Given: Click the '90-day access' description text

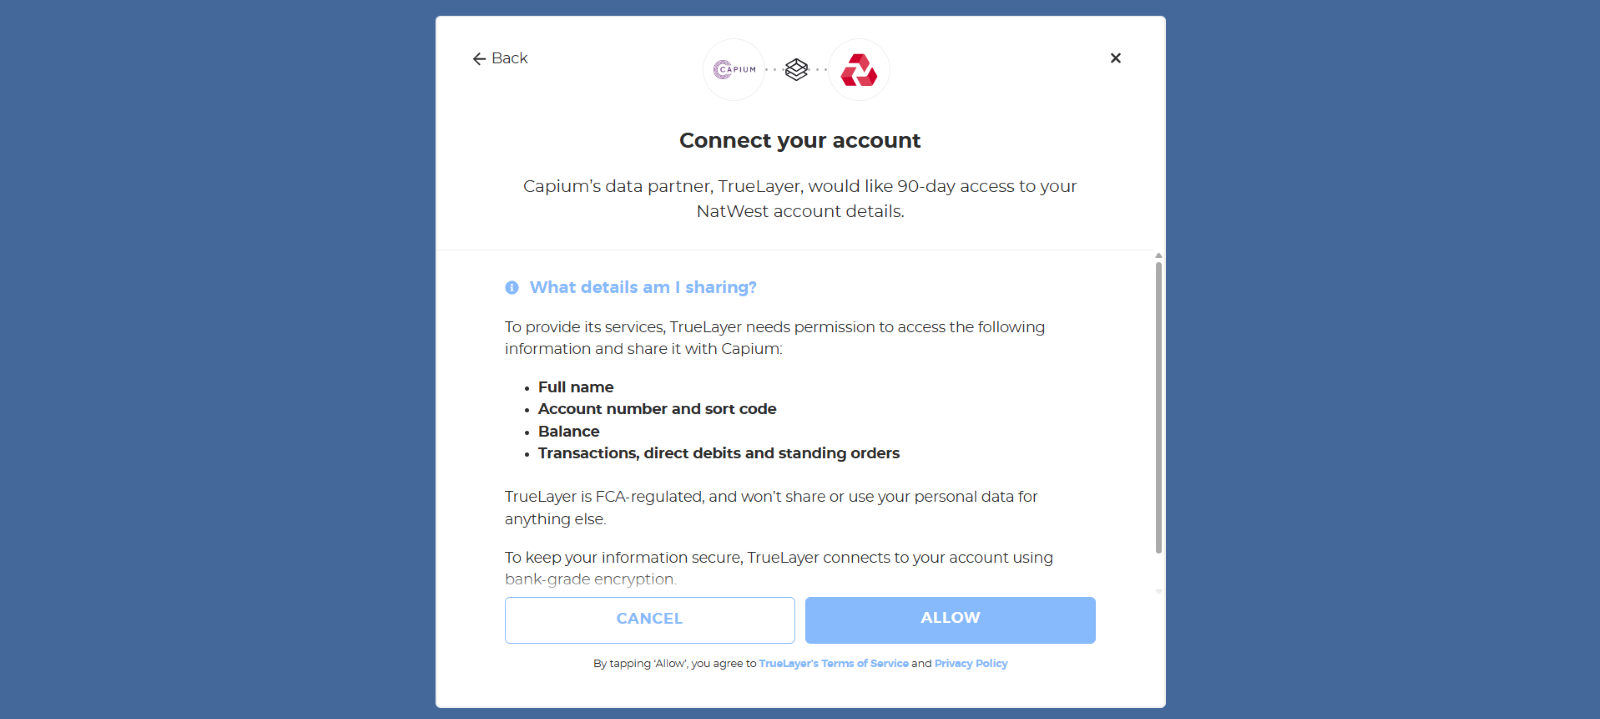Looking at the screenshot, I should (x=800, y=198).
